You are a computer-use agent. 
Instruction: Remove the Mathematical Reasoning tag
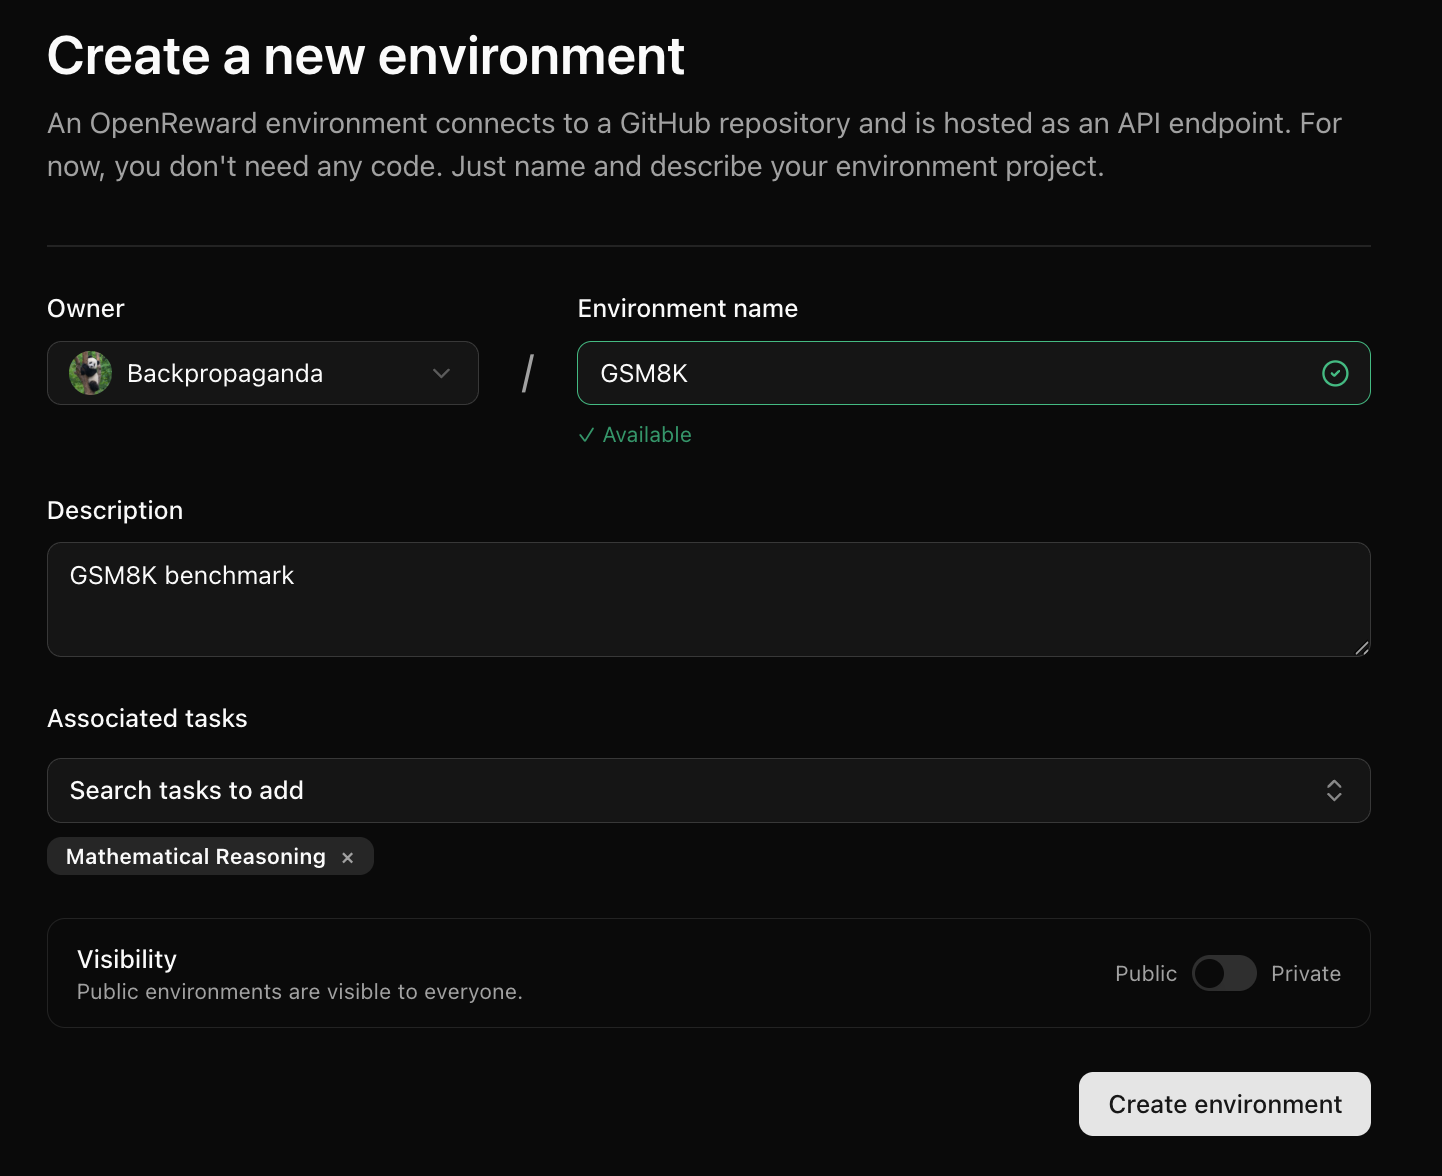[347, 856]
